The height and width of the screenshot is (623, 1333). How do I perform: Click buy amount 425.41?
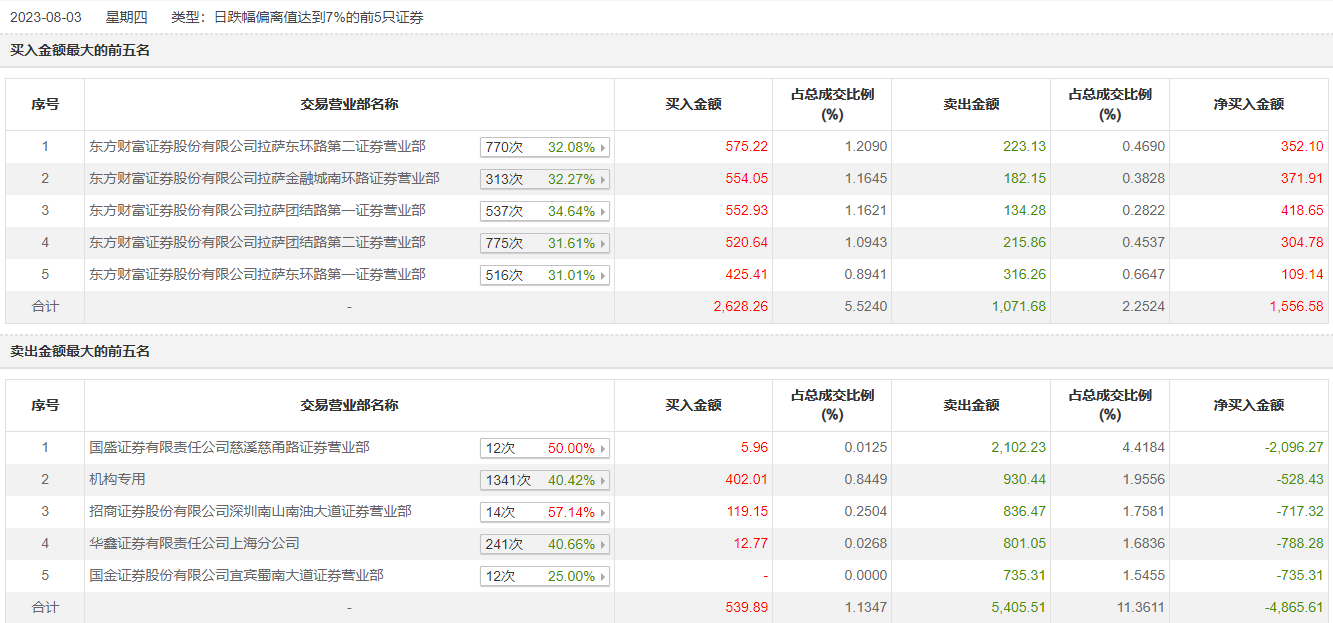746,274
